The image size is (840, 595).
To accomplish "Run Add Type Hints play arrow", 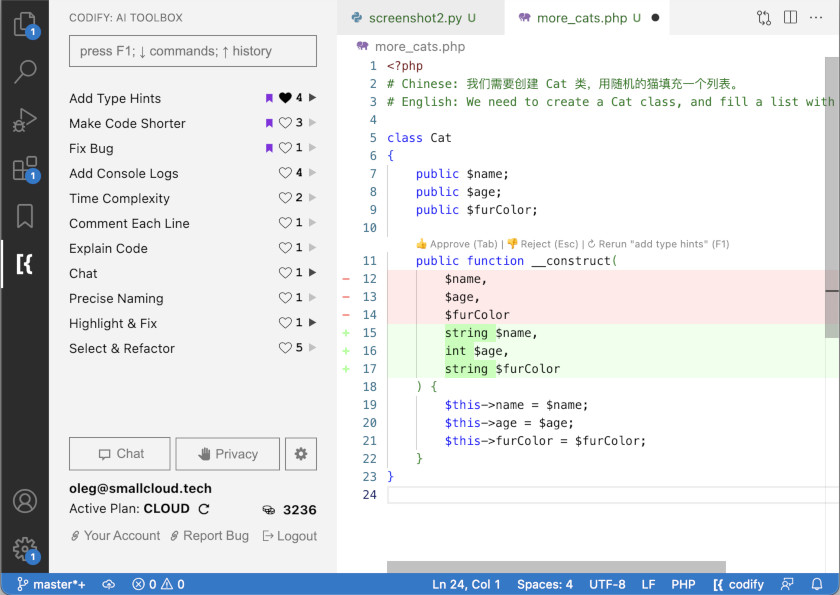I will click(312, 97).
